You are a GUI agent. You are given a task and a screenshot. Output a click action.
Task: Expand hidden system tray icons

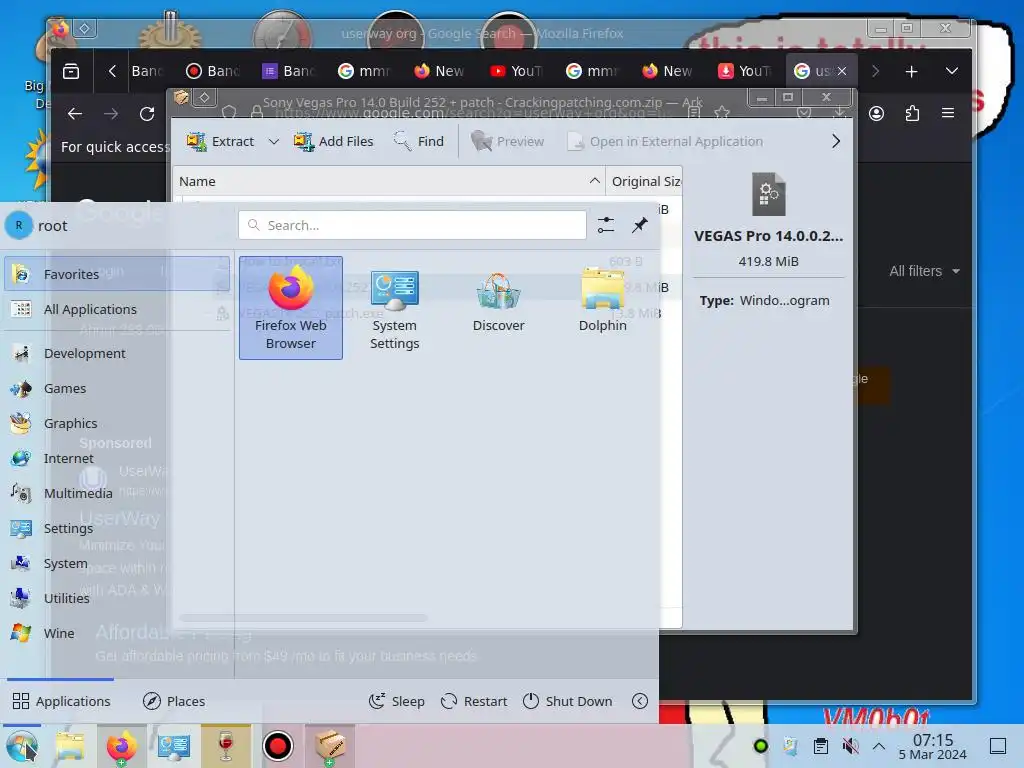coord(879,746)
